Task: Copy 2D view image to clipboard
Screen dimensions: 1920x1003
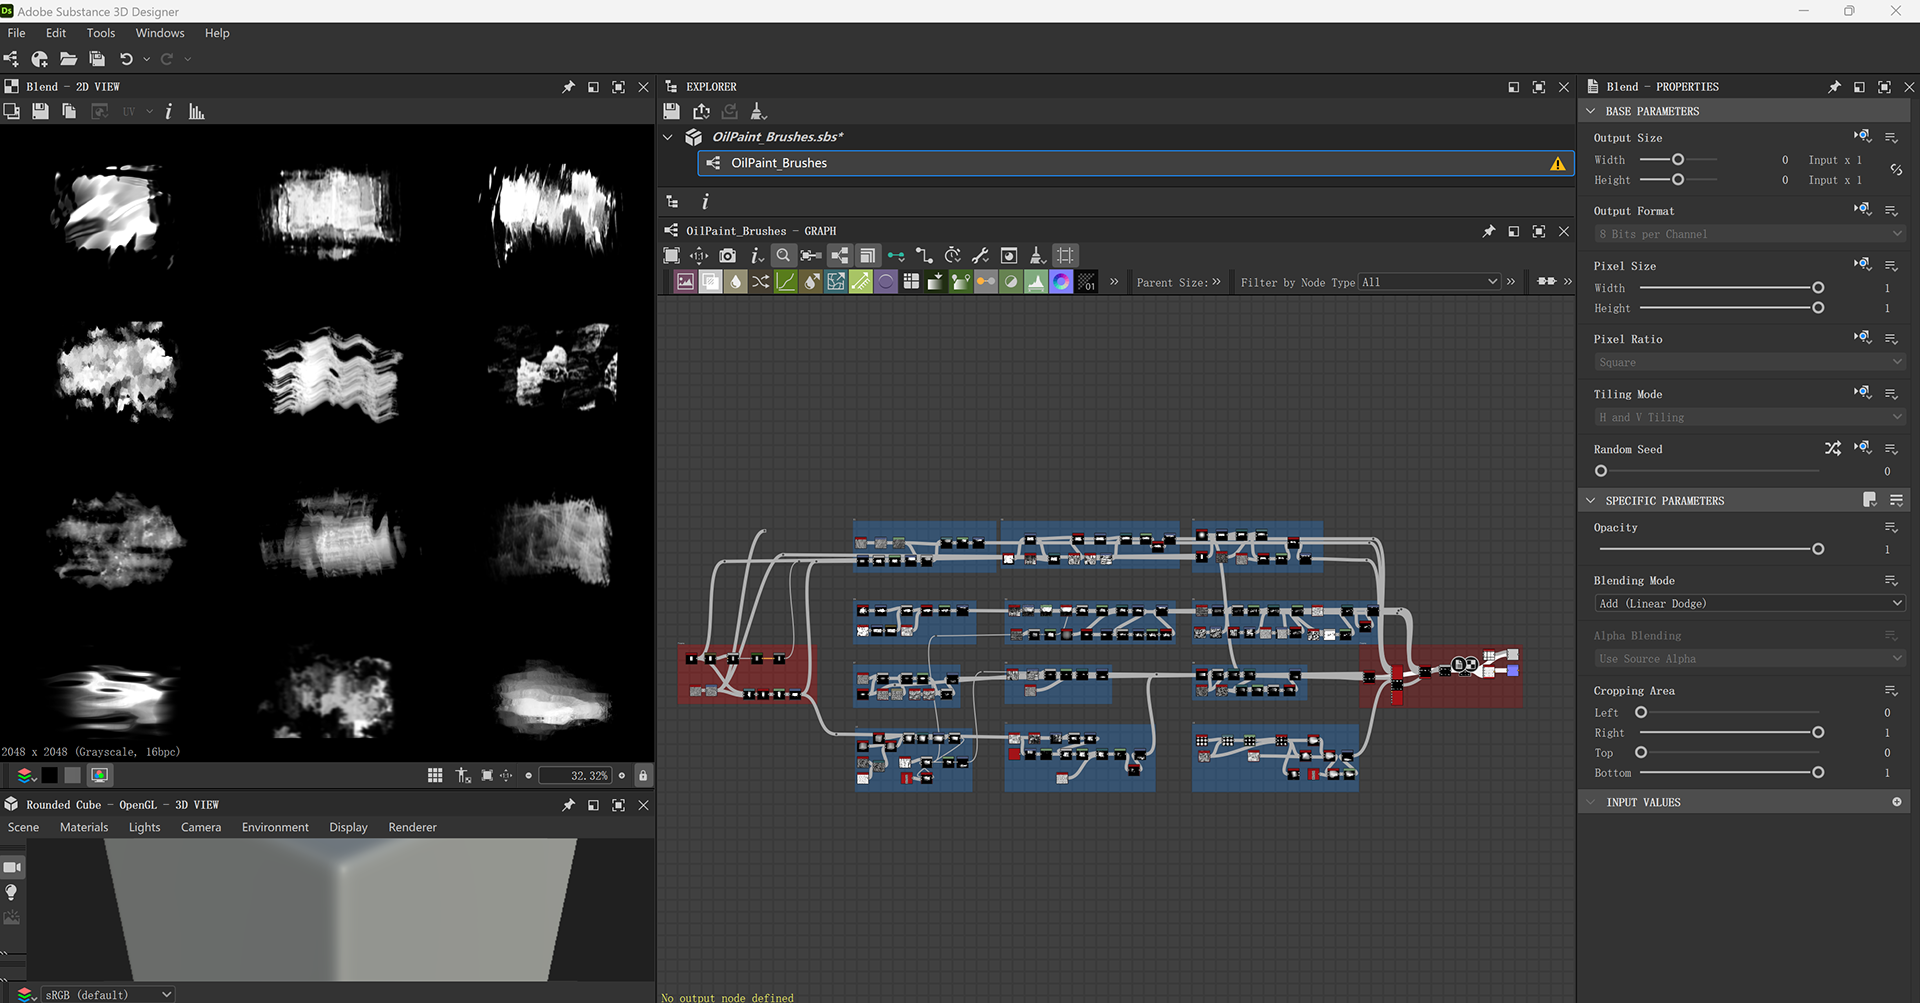Action: (69, 111)
